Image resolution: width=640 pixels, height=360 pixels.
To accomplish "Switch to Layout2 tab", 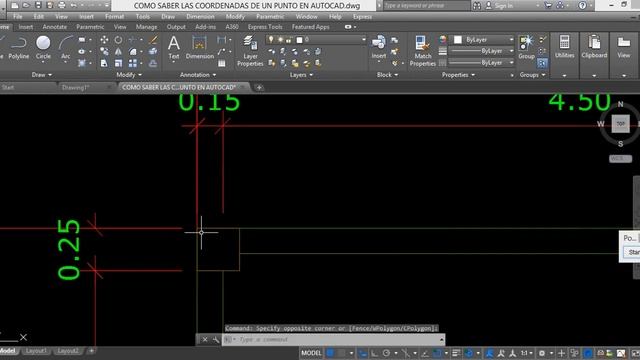I will [68, 351].
